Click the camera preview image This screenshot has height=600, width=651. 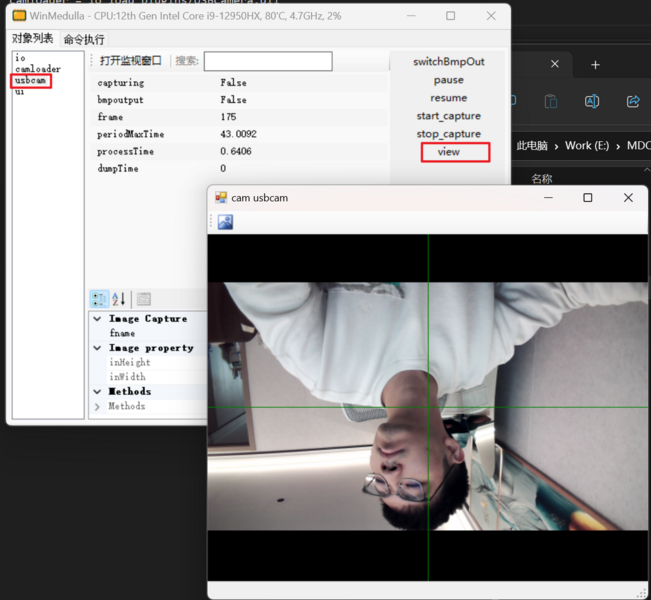coord(428,407)
